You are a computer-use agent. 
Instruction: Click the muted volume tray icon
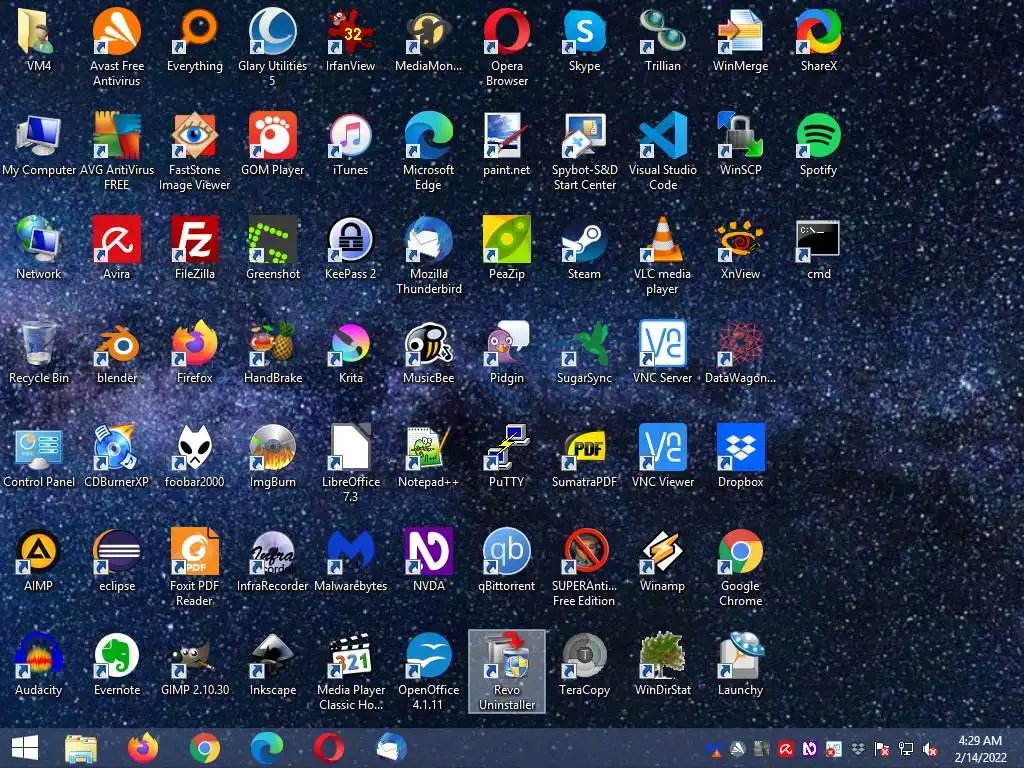click(x=930, y=750)
